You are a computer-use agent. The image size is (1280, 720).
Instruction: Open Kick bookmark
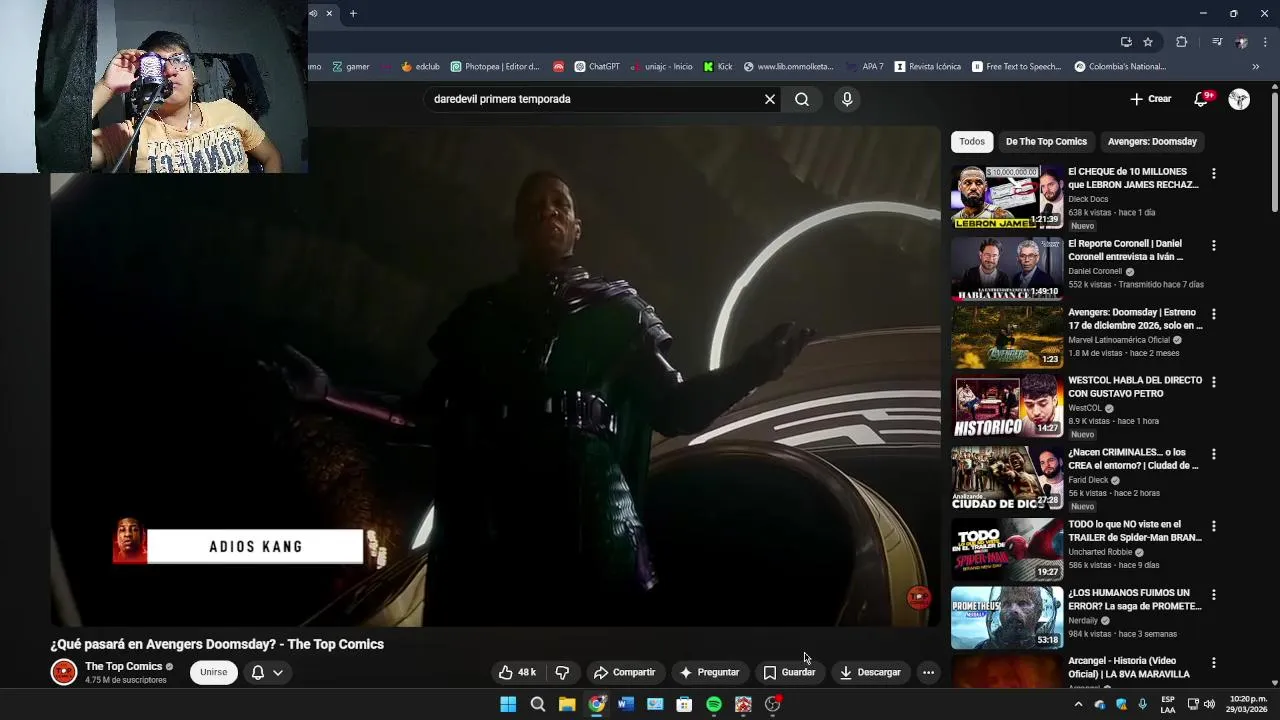click(718, 67)
